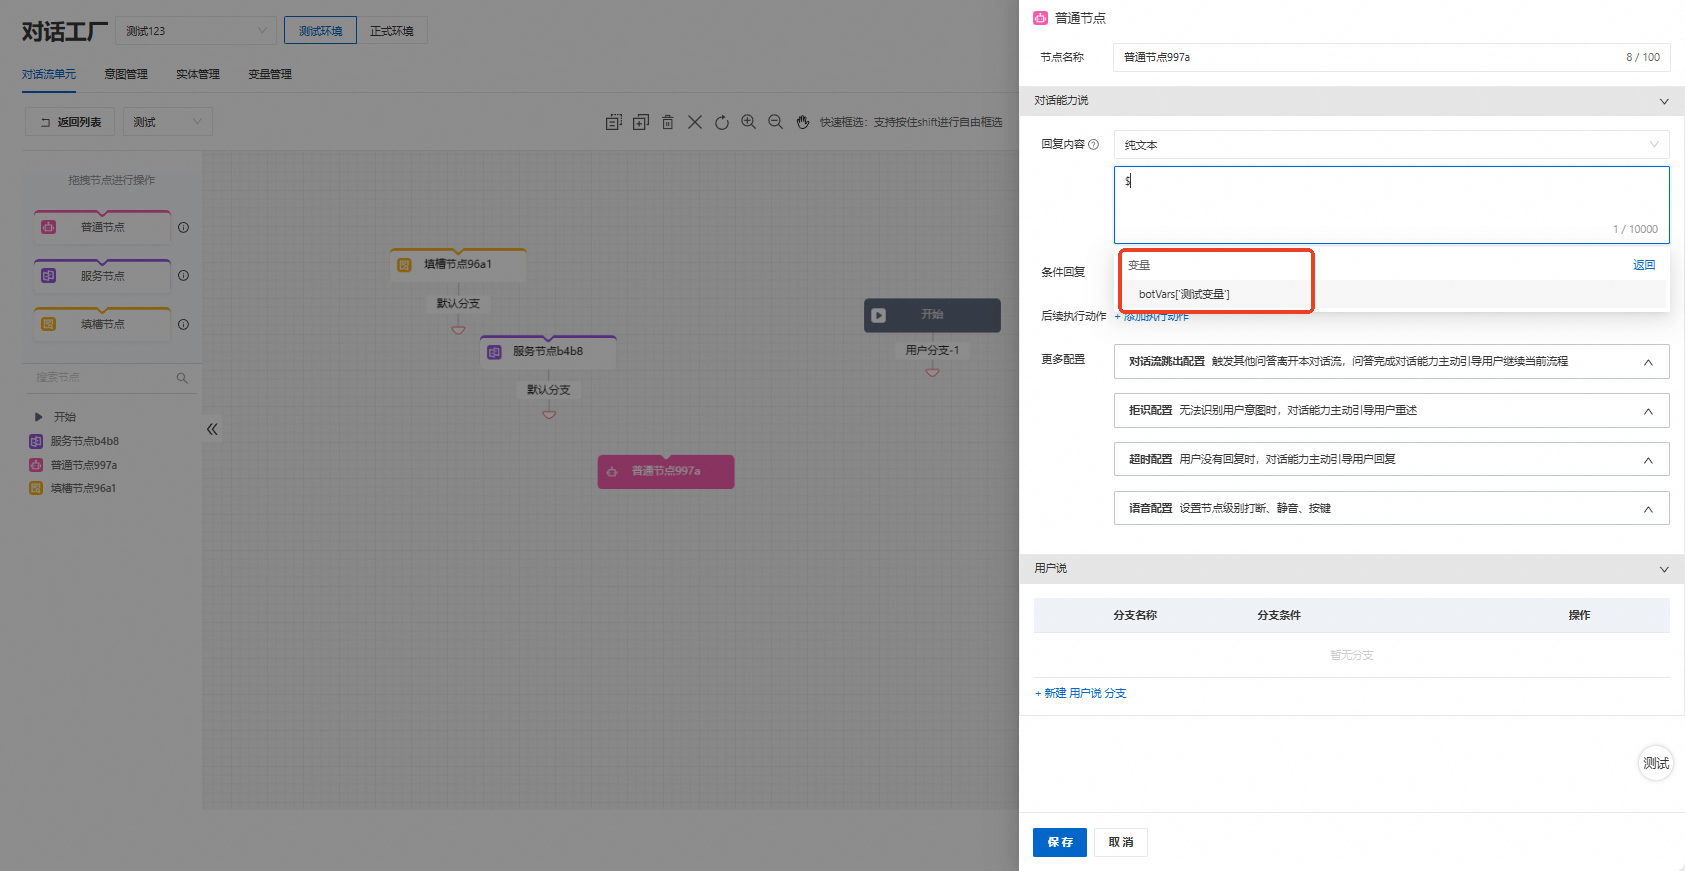This screenshot has height=871, width=1685.
Task: Select the 服务节点b4b8 node on the canvas
Action: click(x=548, y=352)
